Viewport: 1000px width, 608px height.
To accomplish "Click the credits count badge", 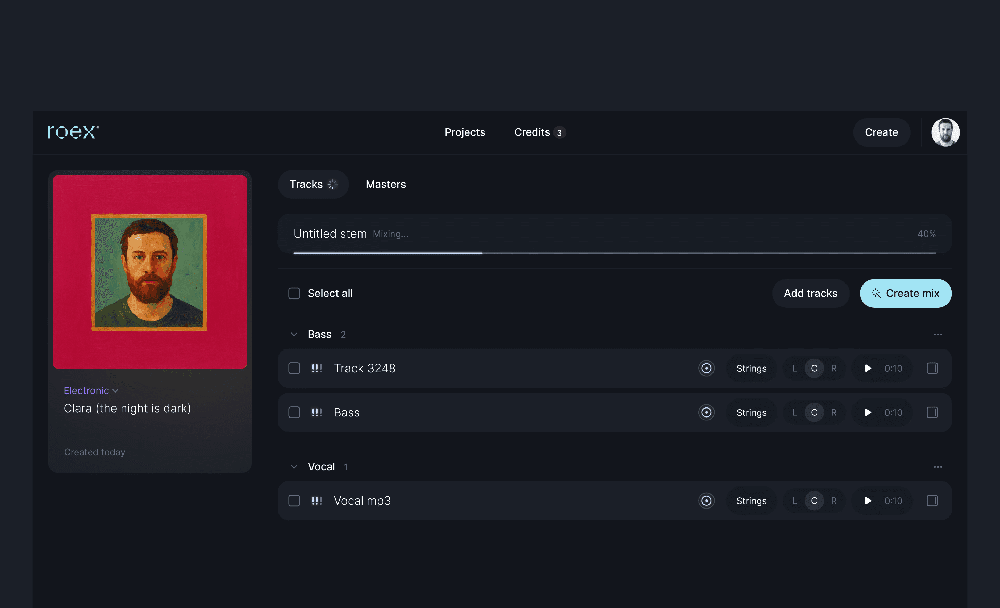I will point(559,133).
